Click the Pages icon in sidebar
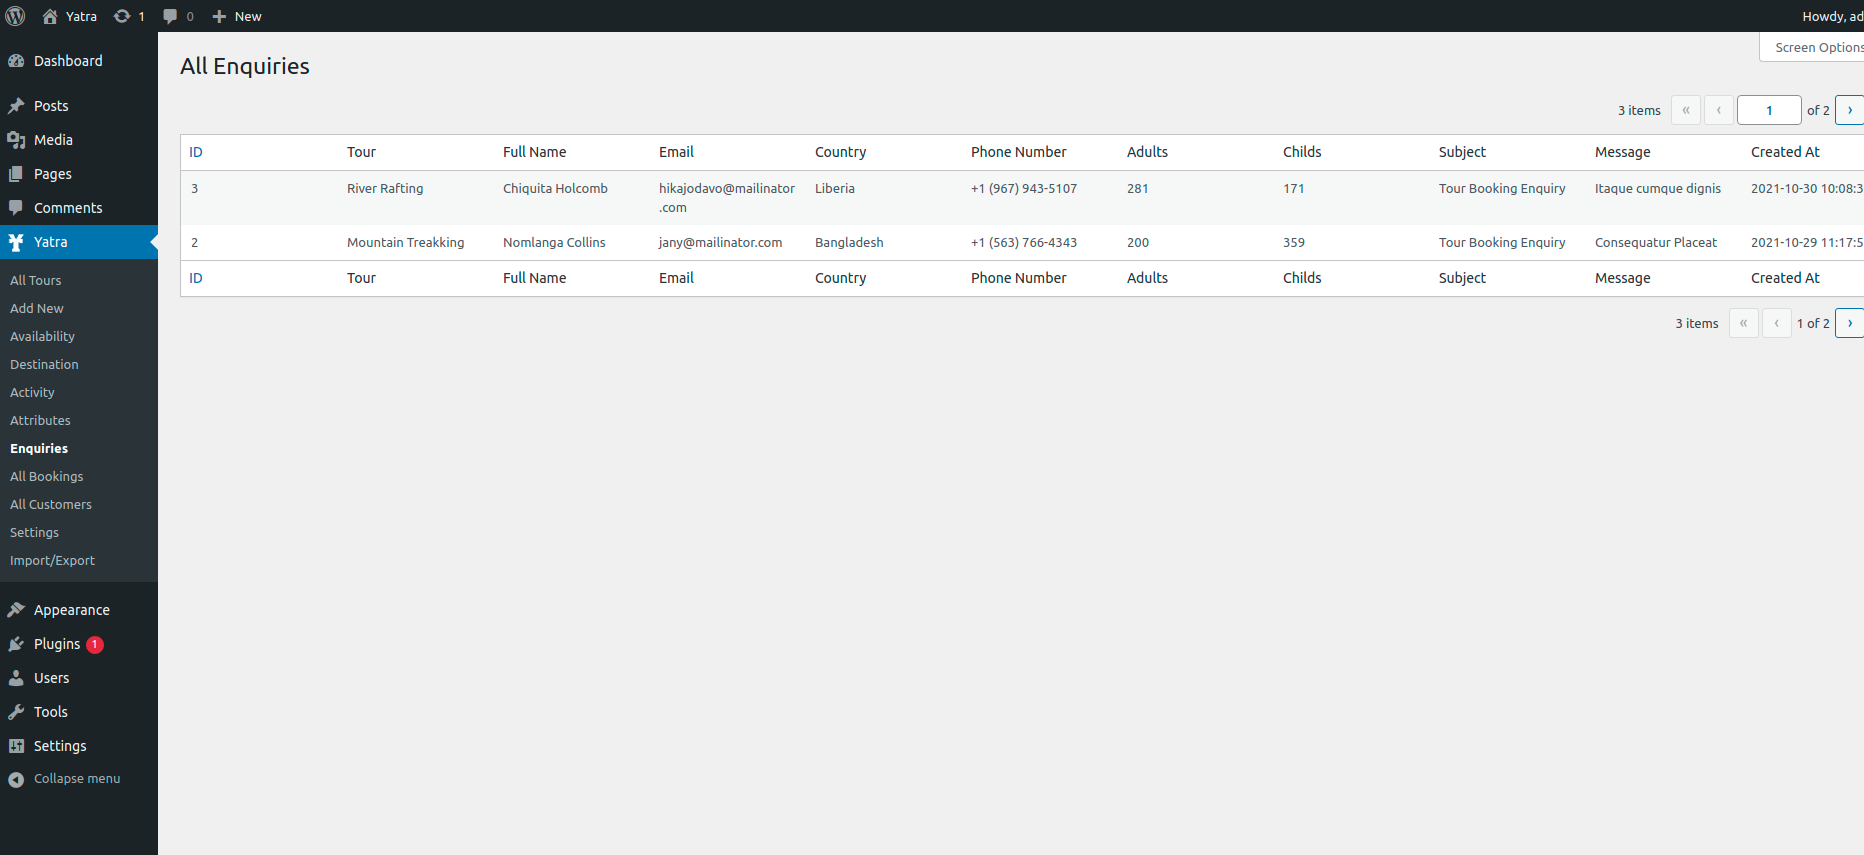The height and width of the screenshot is (855, 1864). click(16, 174)
